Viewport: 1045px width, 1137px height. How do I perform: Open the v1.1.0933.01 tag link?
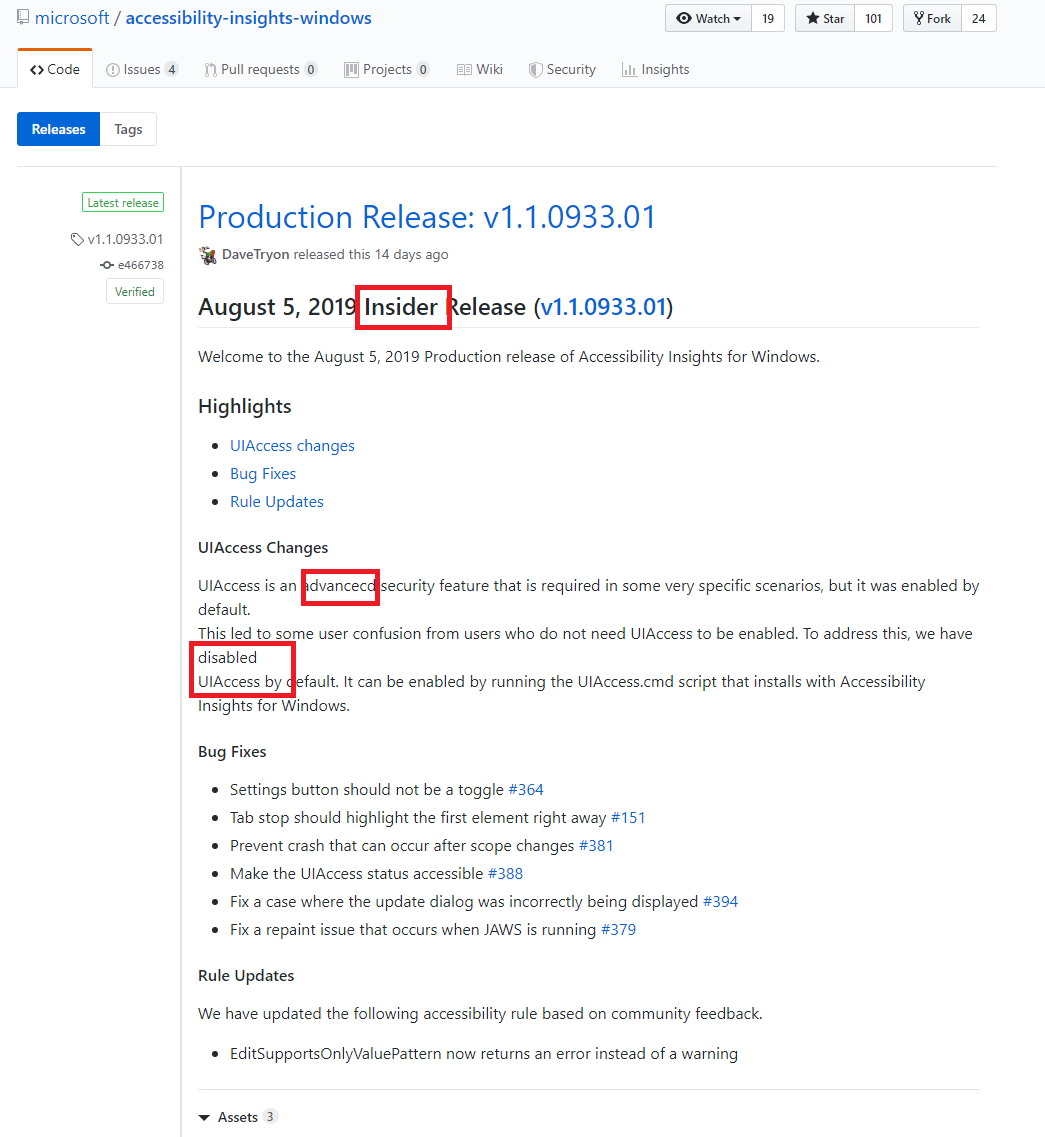(x=125, y=239)
